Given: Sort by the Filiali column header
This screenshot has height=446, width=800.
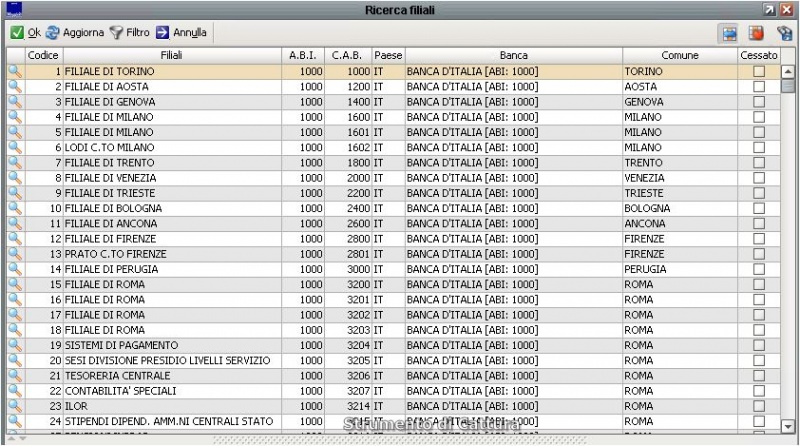Looking at the screenshot, I should point(172,55).
